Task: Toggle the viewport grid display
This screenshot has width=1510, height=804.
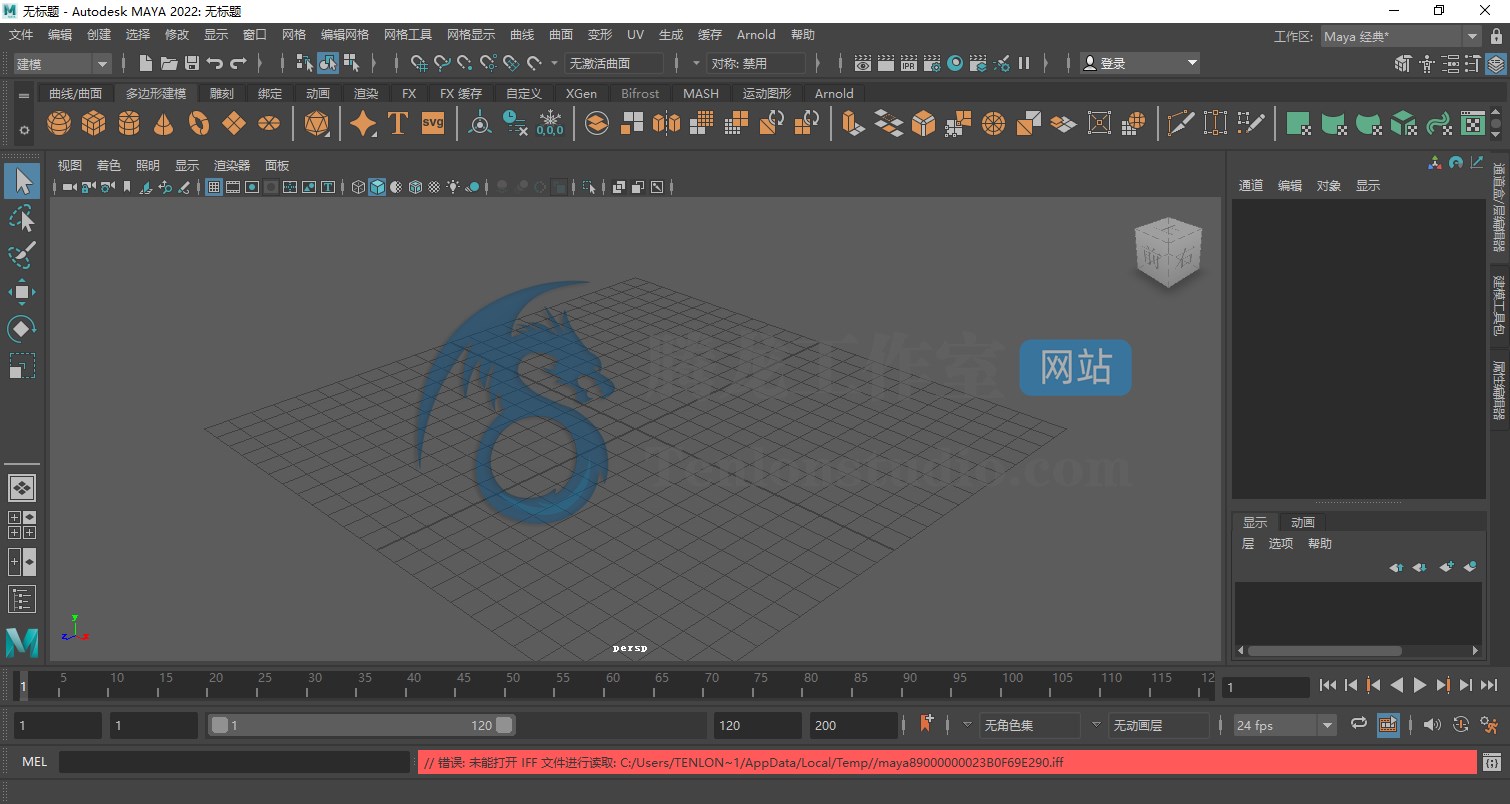Action: [x=214, y=187]
